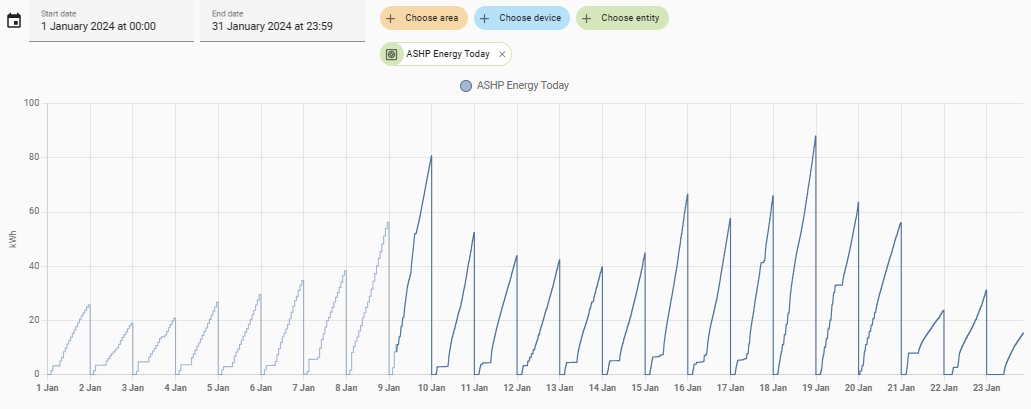The height and width of the screenshot is (409, 1031).
Task: Click the 40 value on the y-axis
Action: tap(35, 266)
